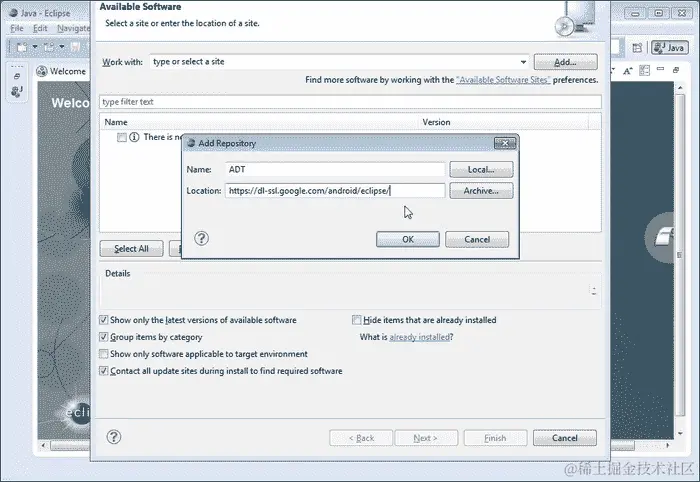Click the Workbench icon on Welcome page
This screenshot has height=482, width=700.
(662, 237)
